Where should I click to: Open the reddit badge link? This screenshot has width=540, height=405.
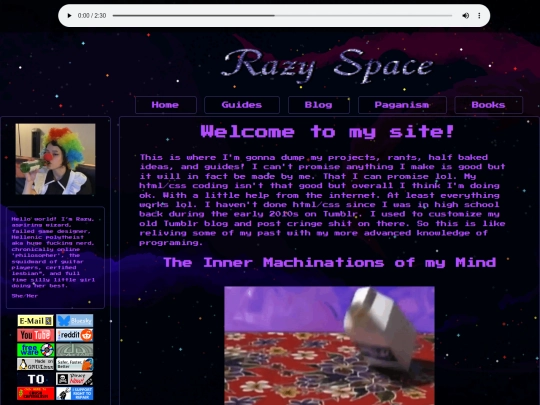coord(75,335)
